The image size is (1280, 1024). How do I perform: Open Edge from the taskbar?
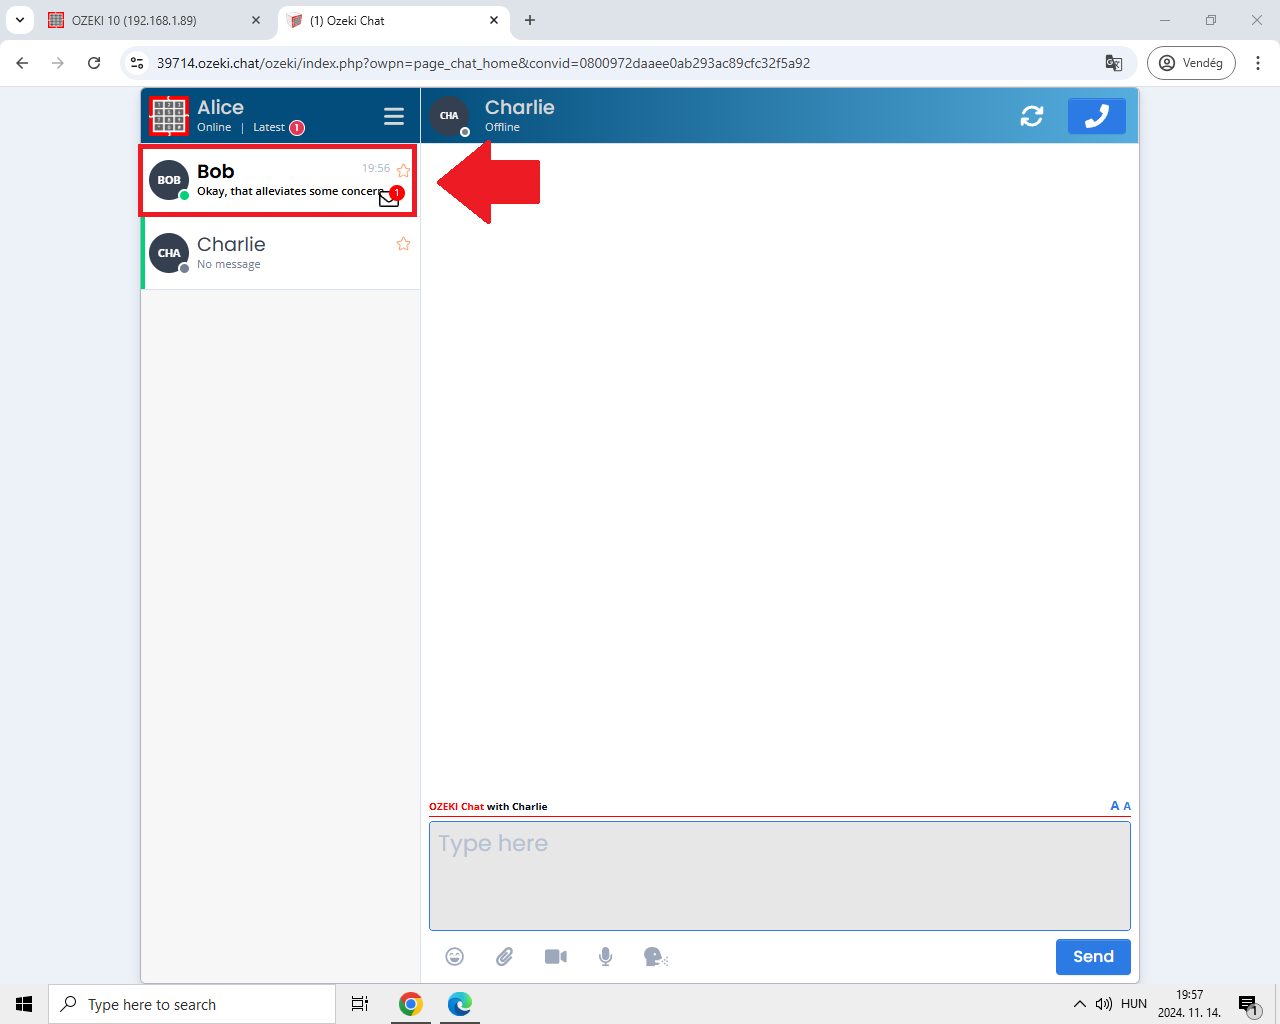point(460,1004)
